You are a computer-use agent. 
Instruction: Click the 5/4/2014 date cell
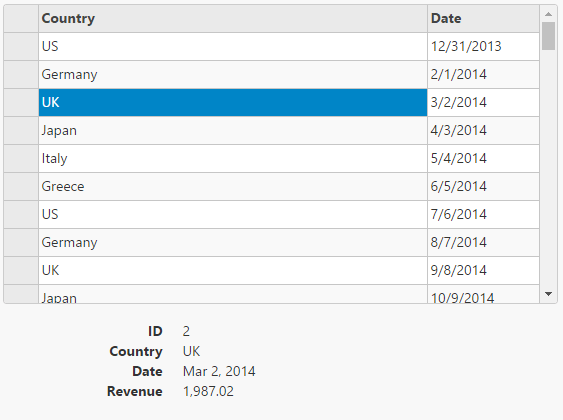coord(483,159)
